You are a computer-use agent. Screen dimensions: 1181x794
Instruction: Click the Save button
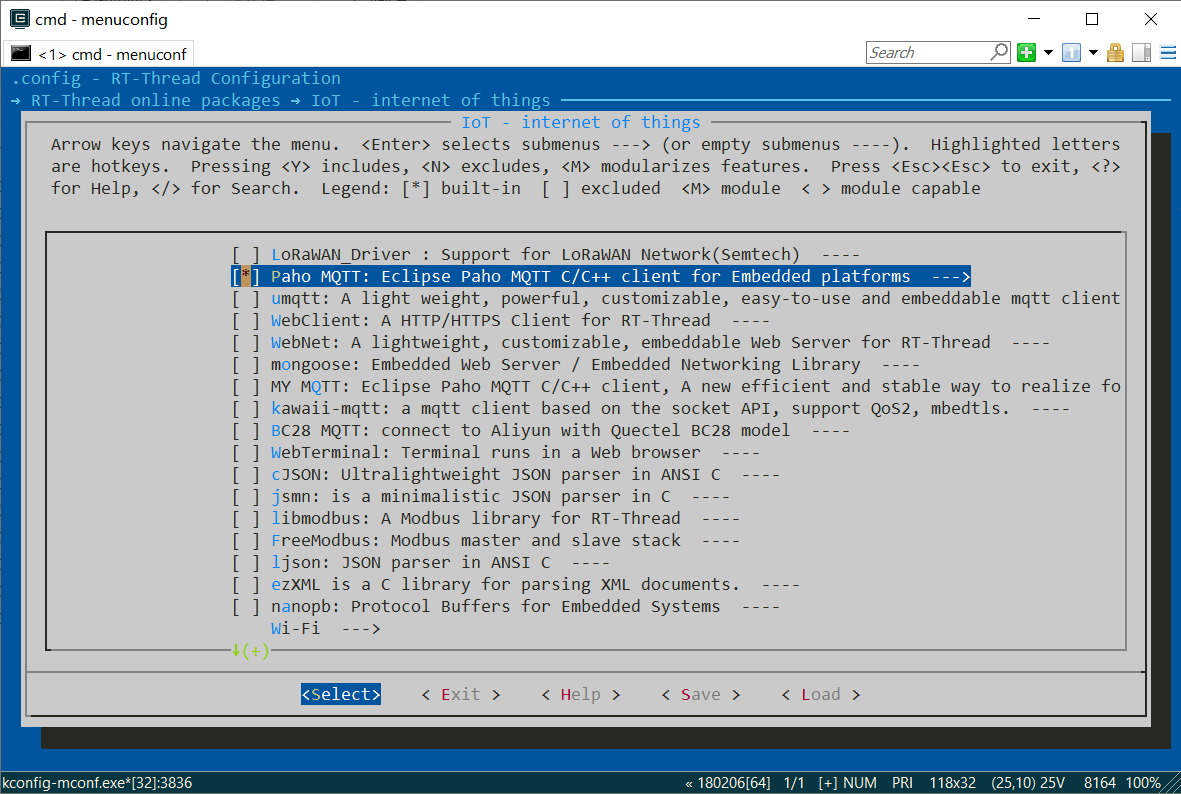coord(700,695)
